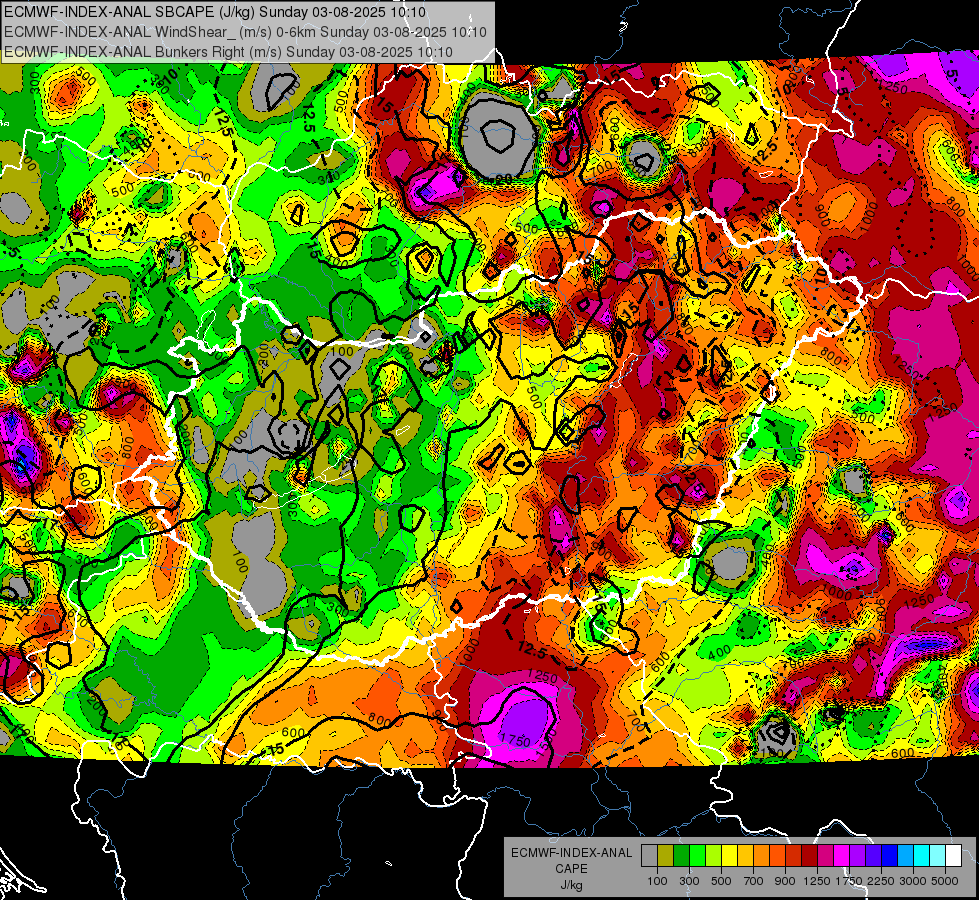Select the sky blue swatch left of 3000
The image size is (979, 900).
pos(905,855)
